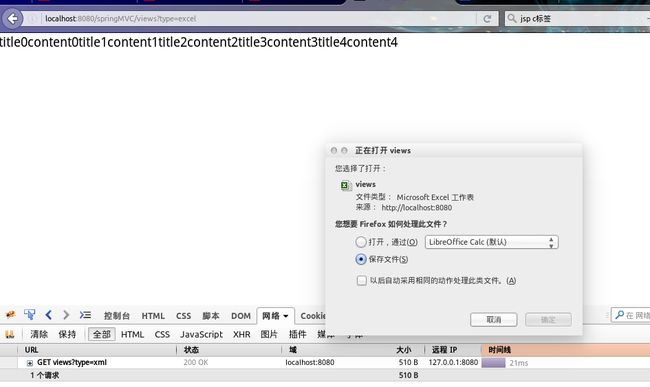Open the Firebug bug icon menu
The image size is (650, 387).
pos(10,315)
